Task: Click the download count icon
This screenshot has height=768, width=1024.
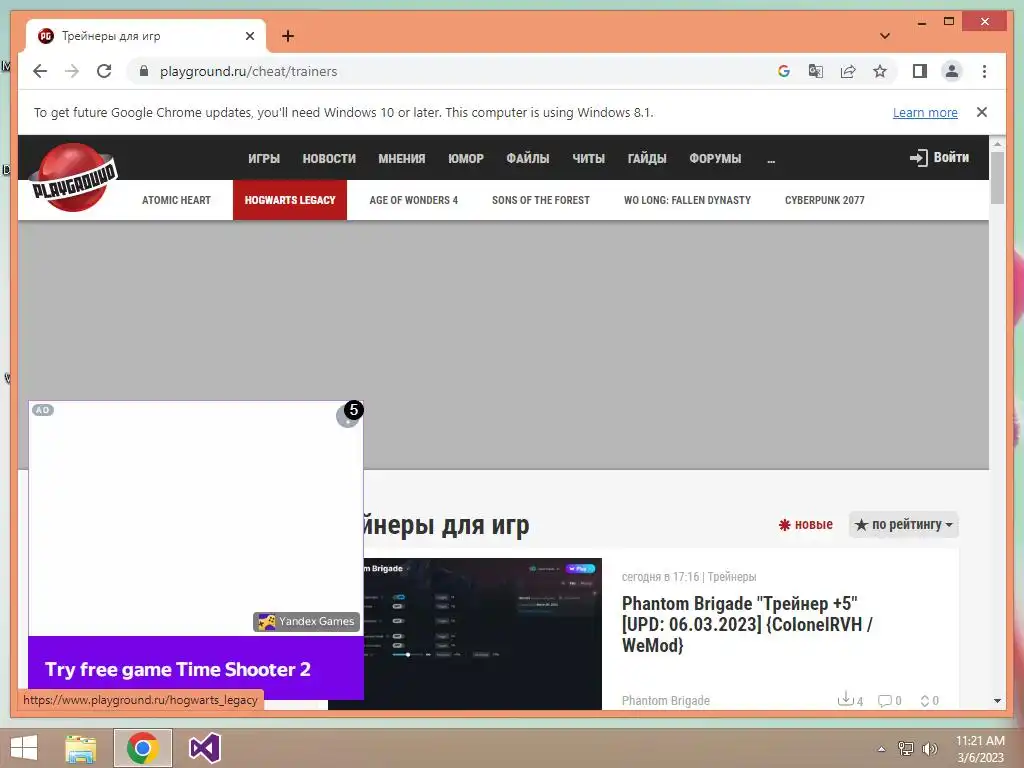Action: pyautogui.click(x=846, y=699)
